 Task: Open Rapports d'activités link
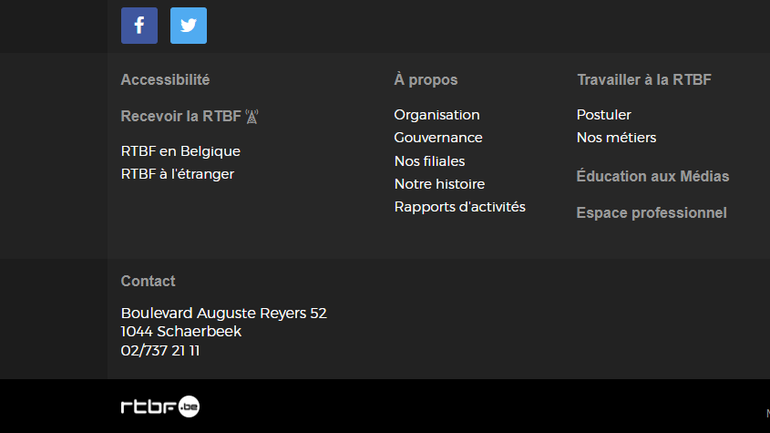[x=459, y=207]
